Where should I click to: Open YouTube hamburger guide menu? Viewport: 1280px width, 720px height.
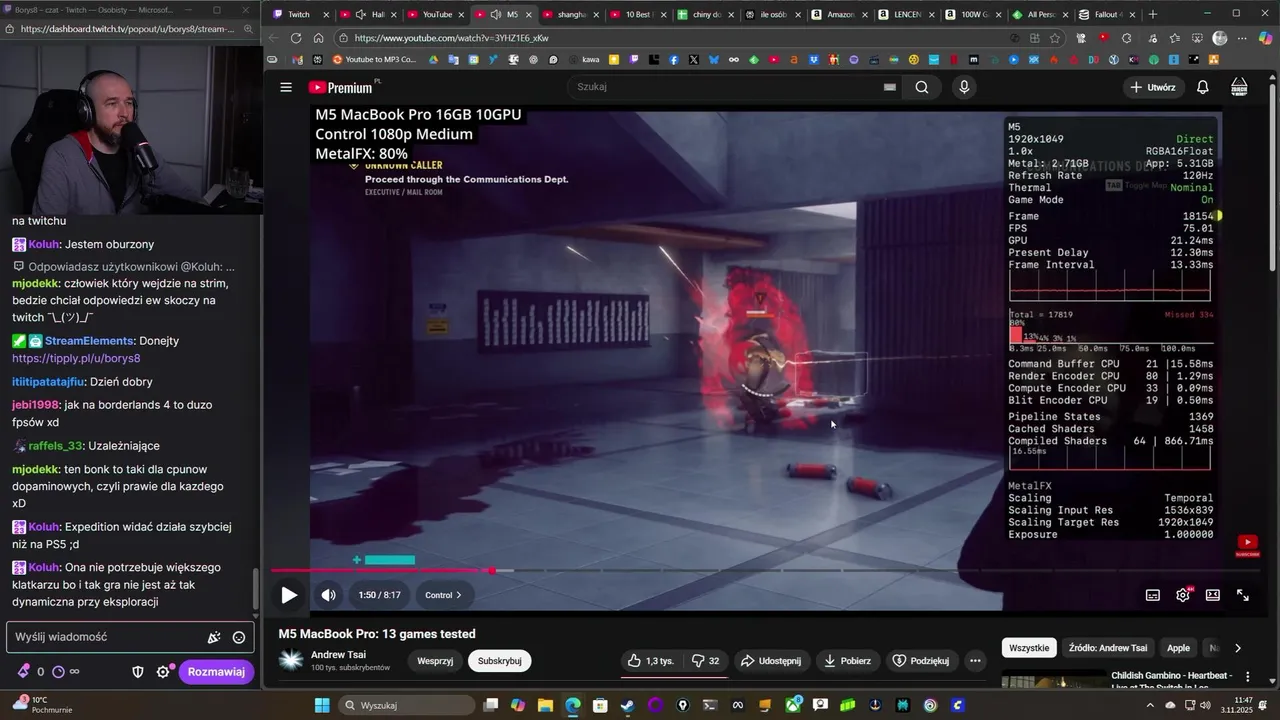pyautogui.click(x=286, y=87)
